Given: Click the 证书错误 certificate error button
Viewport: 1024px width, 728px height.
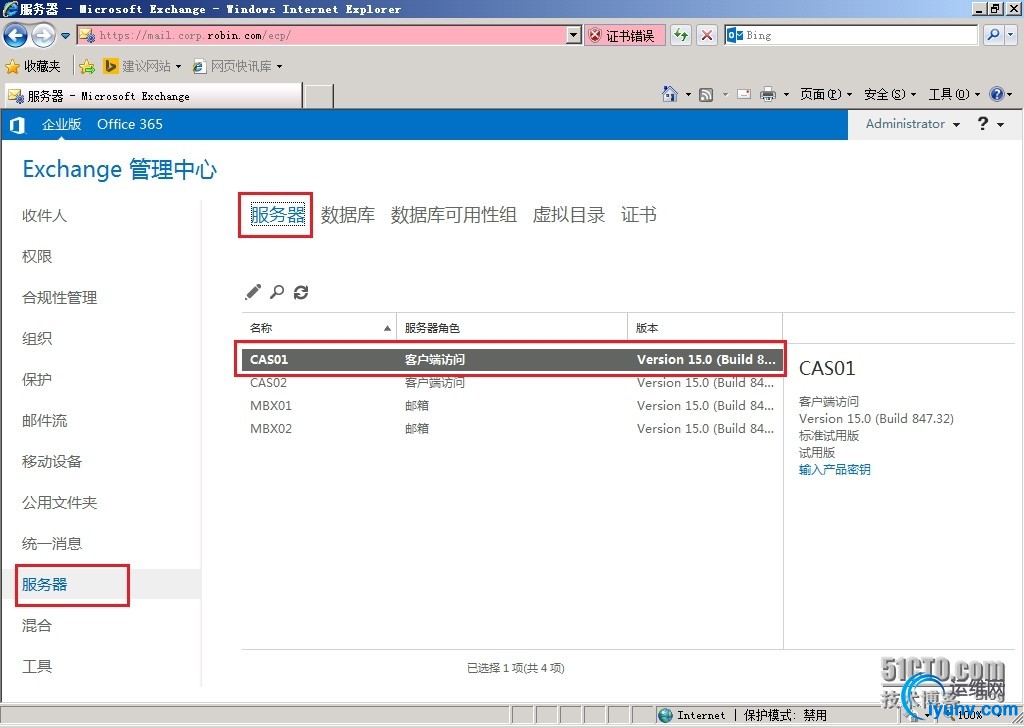Looking at the screenshot, I should pos(625,35).
